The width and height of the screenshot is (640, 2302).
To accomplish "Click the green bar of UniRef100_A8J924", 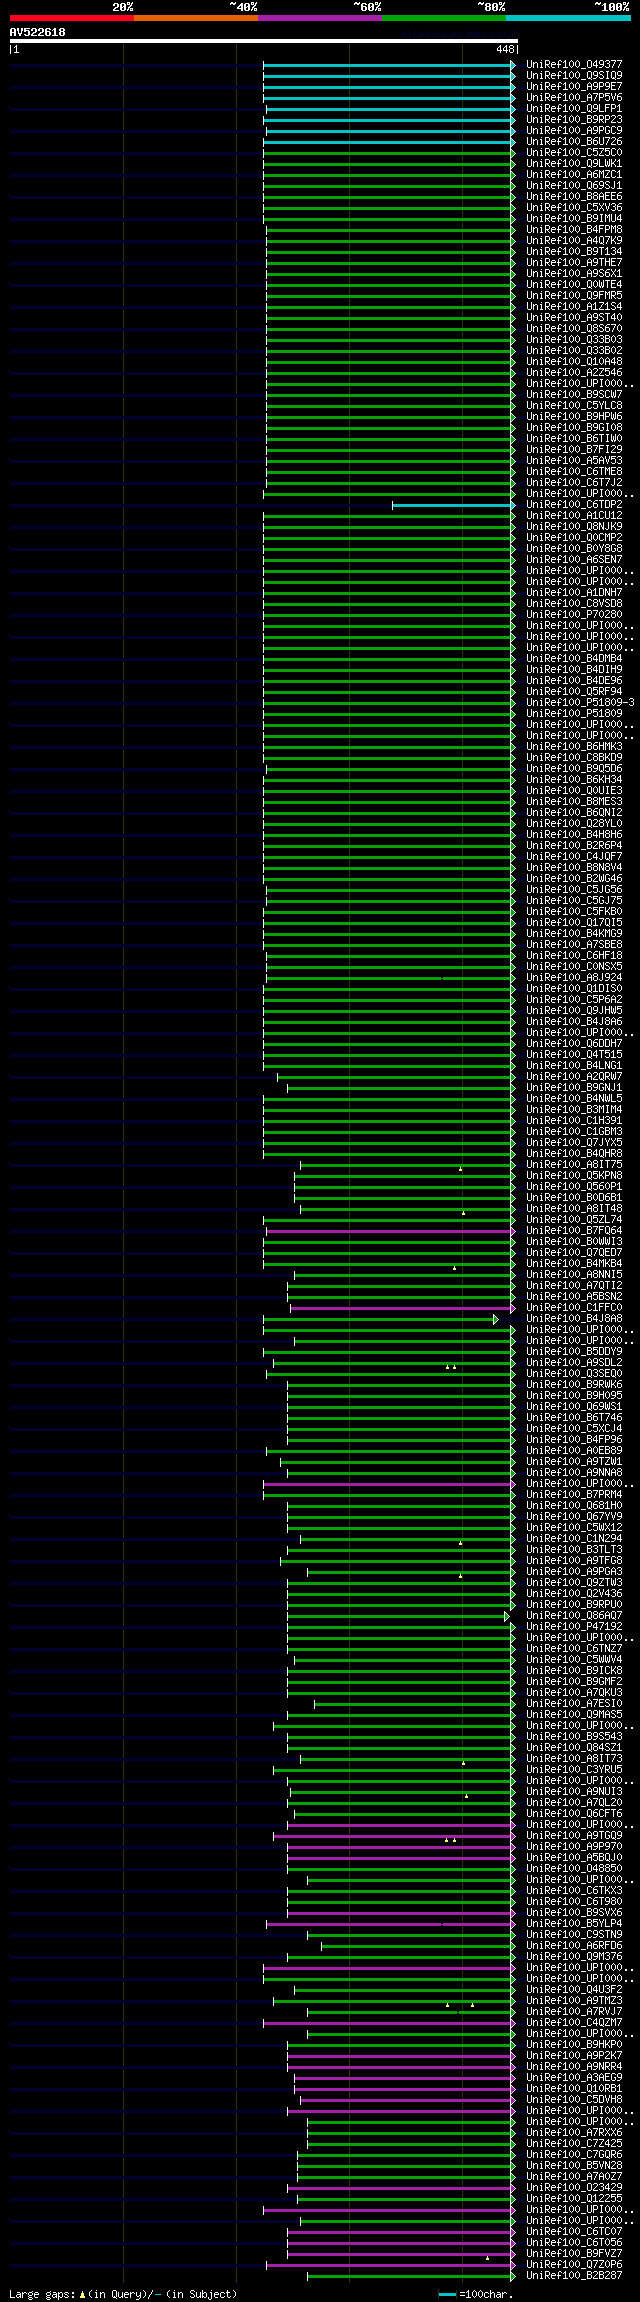I will pos(388,978).
